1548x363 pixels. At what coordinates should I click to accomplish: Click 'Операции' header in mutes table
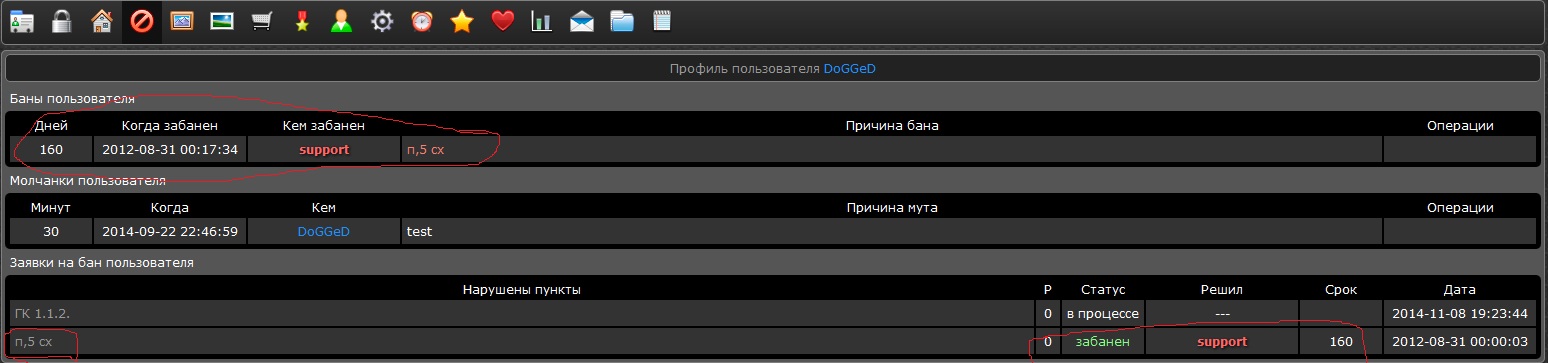(x=1460, y=208)
